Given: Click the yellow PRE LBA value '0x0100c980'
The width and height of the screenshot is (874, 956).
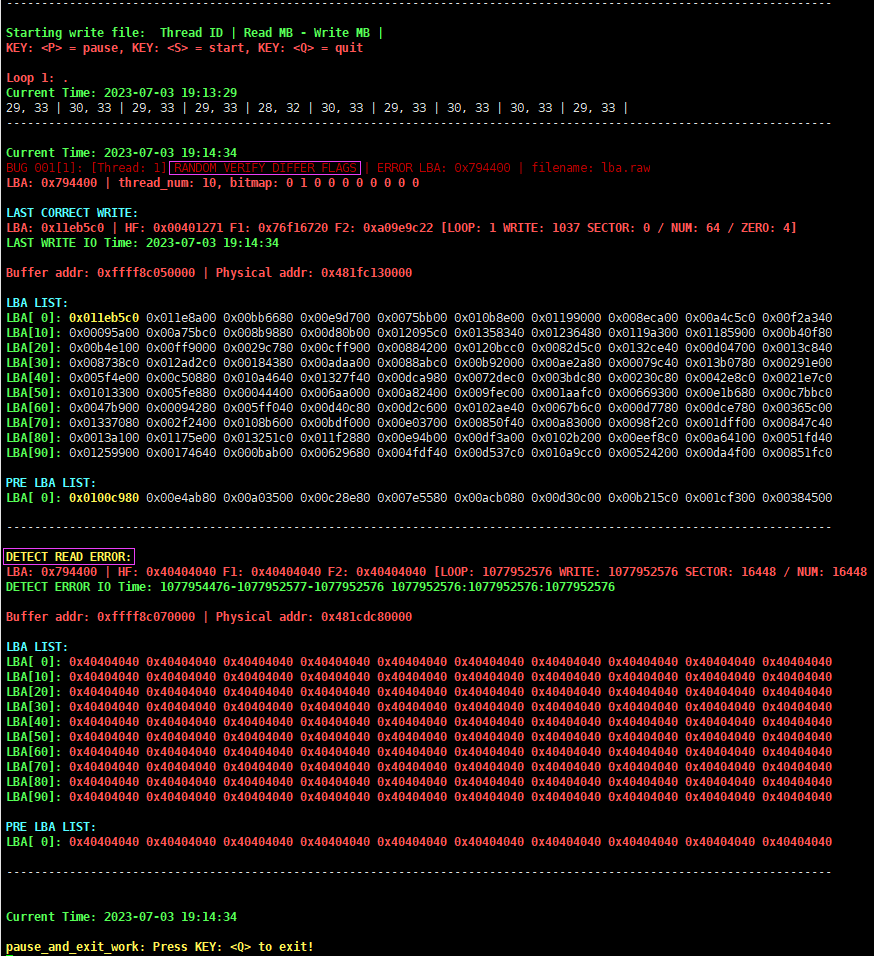Looking at the screenshot, I should [x=104, y=498].
